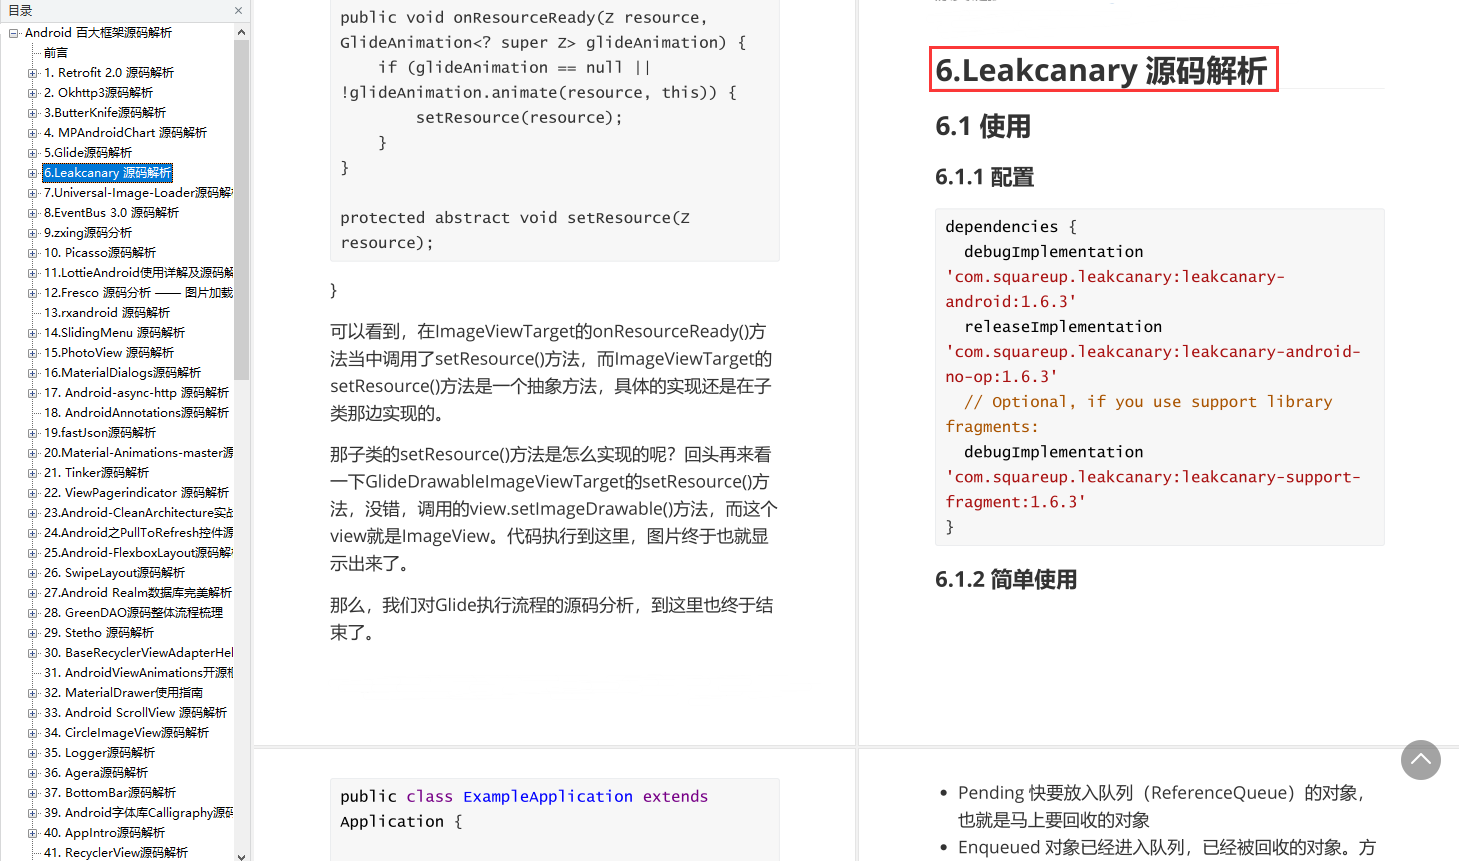Expand the 1. Retrofit 2.0 源码解析 node
The width and height of the screenshot is (1459, 861).
point(33,73)
